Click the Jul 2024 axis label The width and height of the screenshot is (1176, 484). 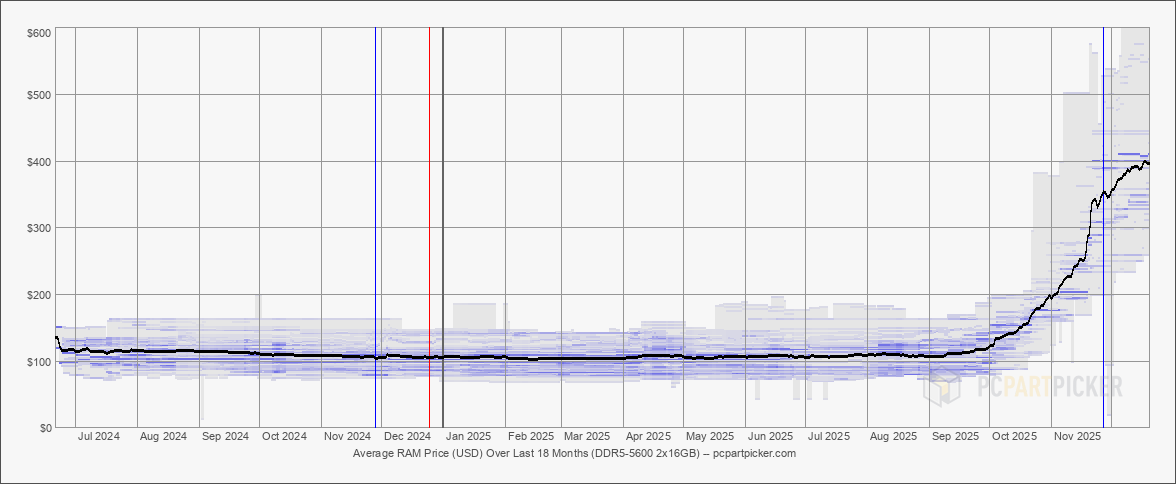99,437
